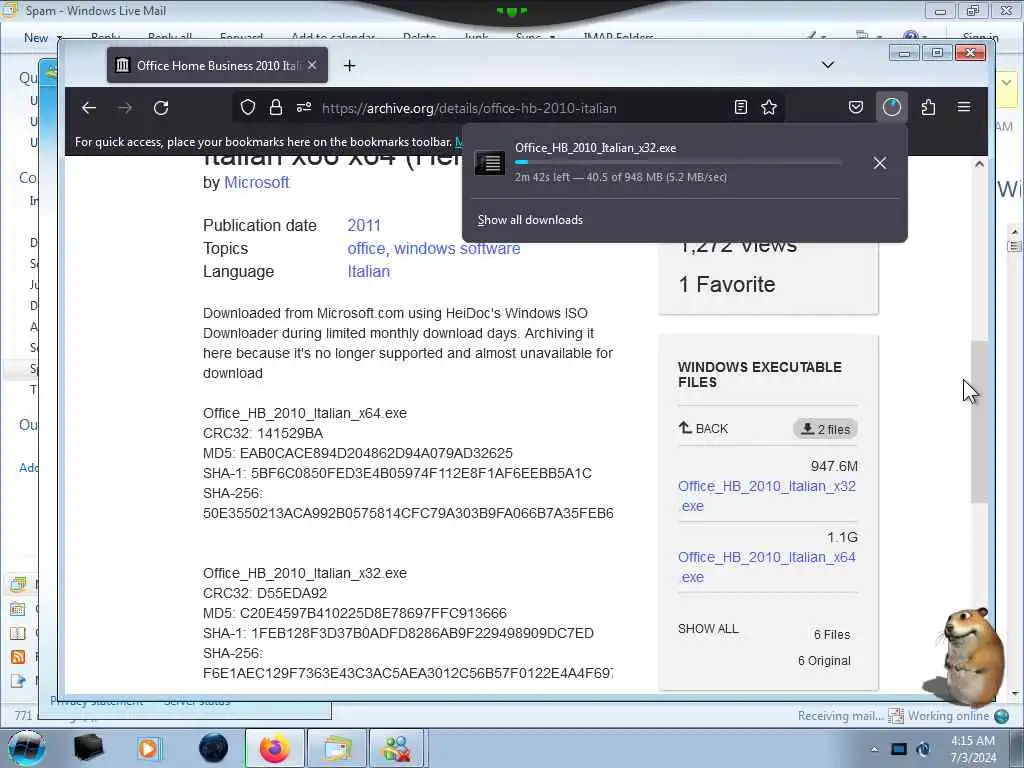Download Office_HB_2010_Italian_x64.exe link
Image resolution: width=1024 pixels, height=768 pixels.
click(x=767, y=567)
